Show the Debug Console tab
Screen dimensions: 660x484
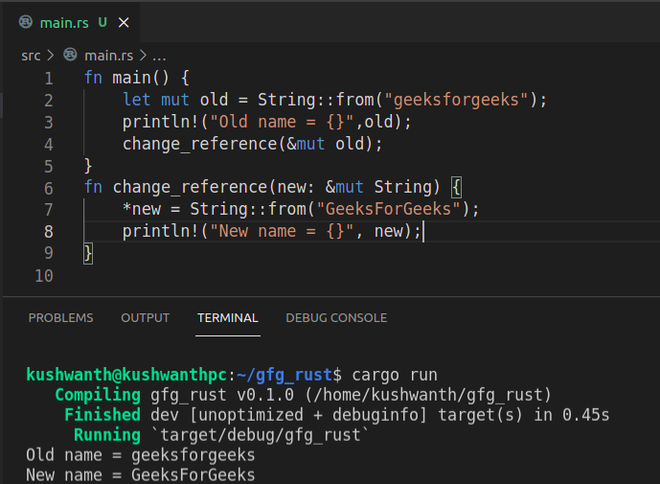(x=336, y=318)
